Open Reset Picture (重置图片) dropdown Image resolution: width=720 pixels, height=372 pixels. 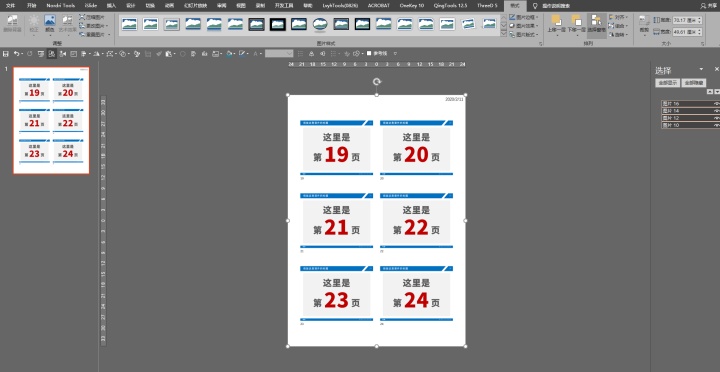coord(94,34)
